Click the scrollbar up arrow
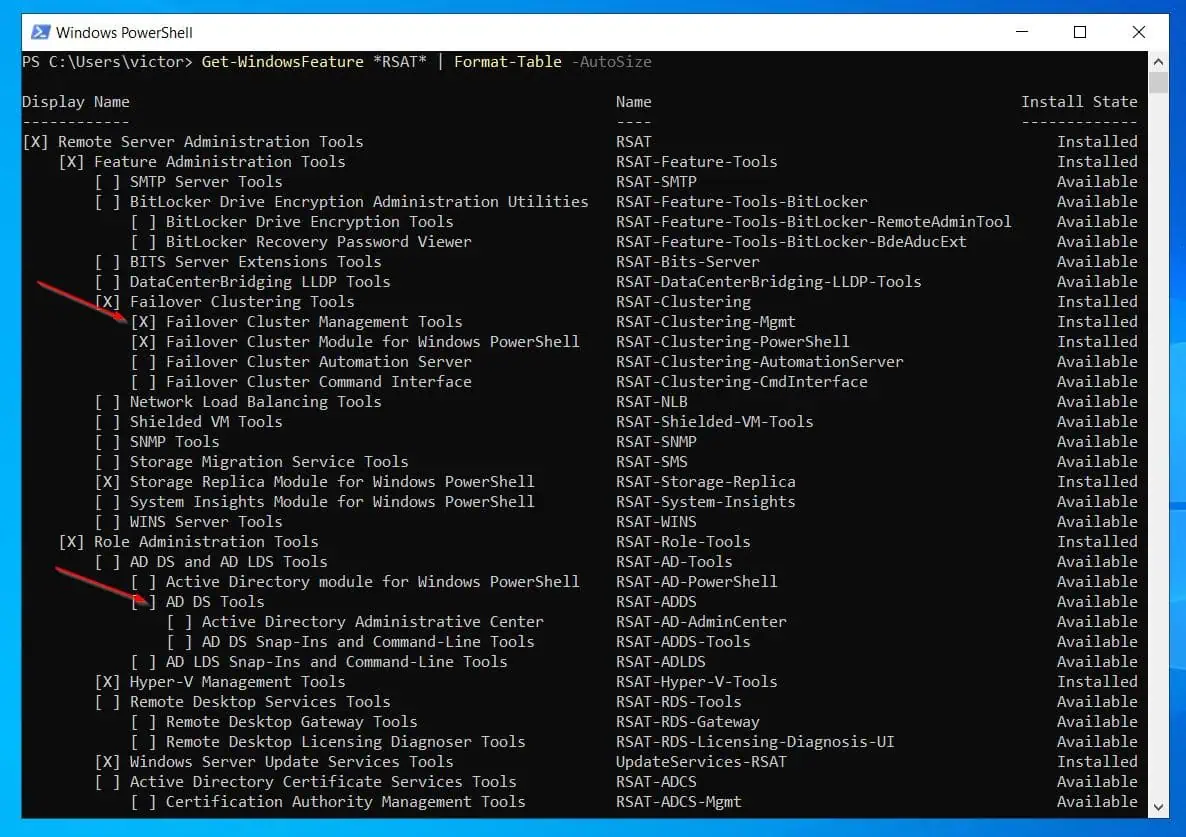 [x=1158, y=61]
